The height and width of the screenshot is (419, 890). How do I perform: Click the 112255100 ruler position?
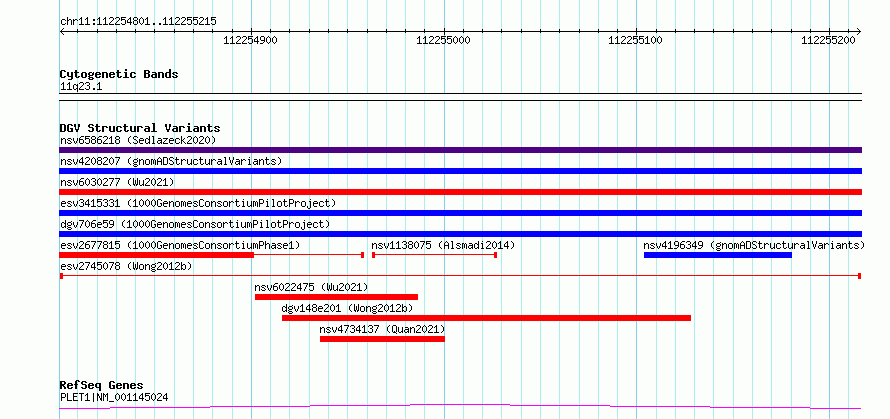coord(636,40)
